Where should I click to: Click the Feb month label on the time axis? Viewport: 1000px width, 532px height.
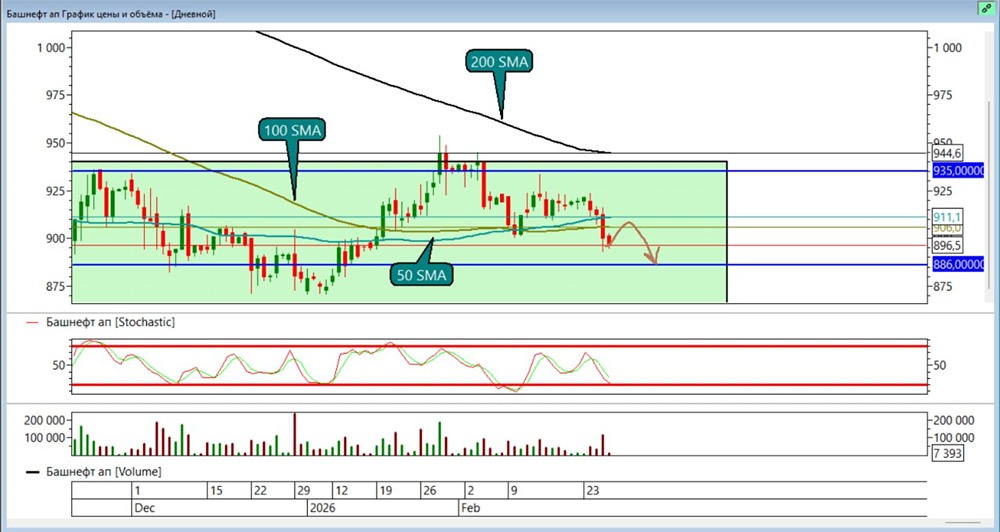(470, 508)
